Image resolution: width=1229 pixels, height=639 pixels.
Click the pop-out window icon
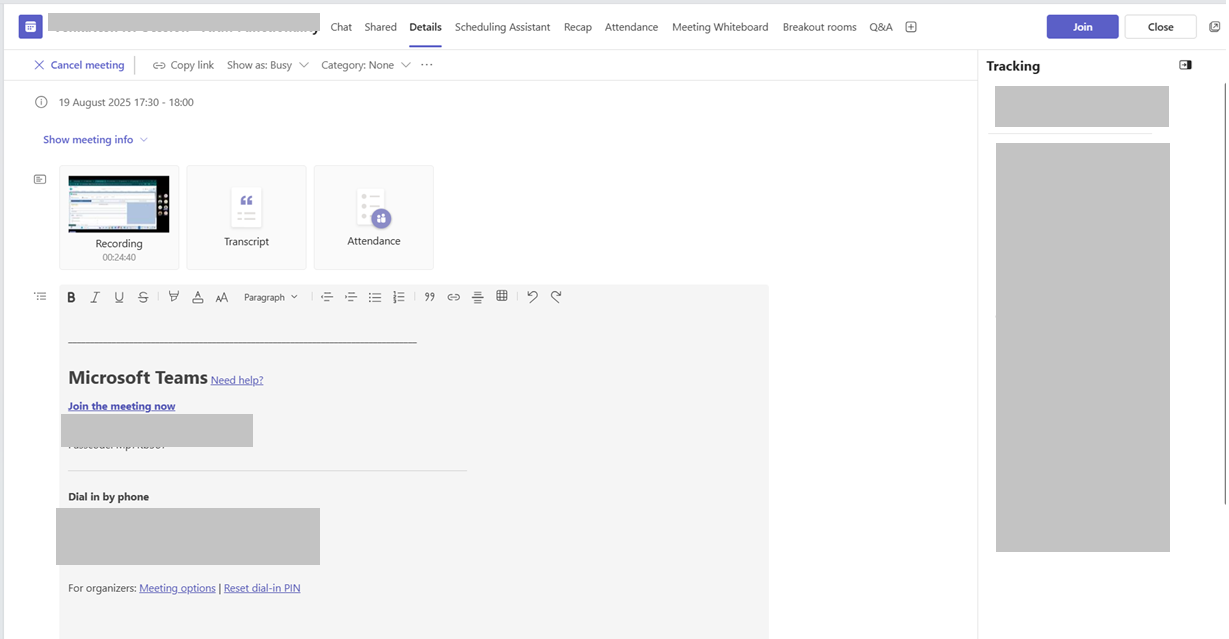[x=1215, y=27]
